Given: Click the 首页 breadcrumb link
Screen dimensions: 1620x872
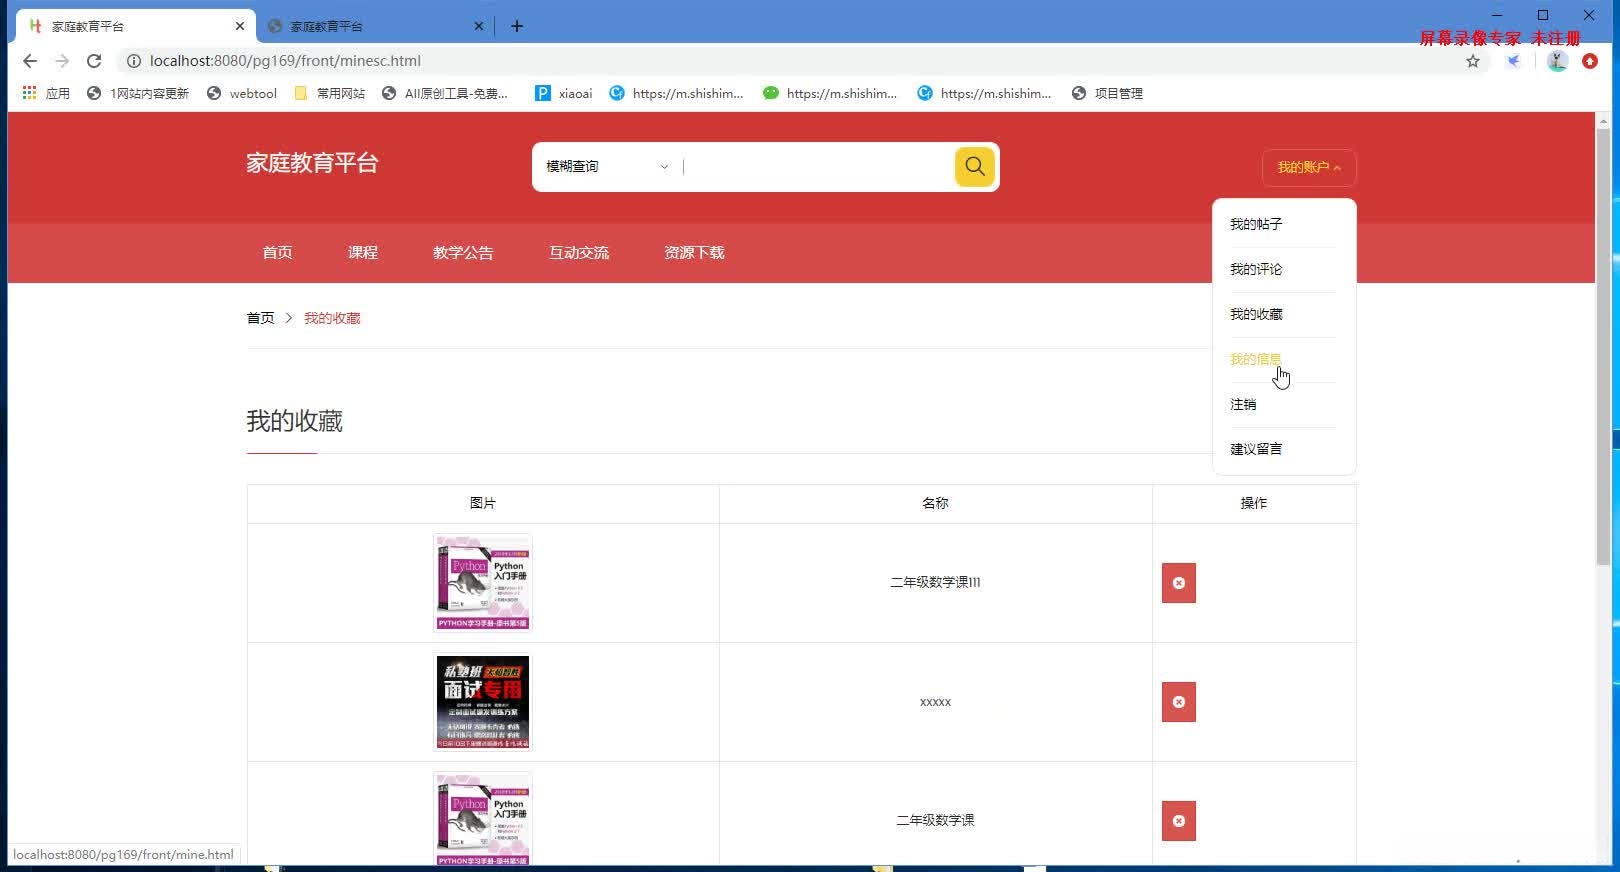Looking at the screenshot, I should point(260,318).
